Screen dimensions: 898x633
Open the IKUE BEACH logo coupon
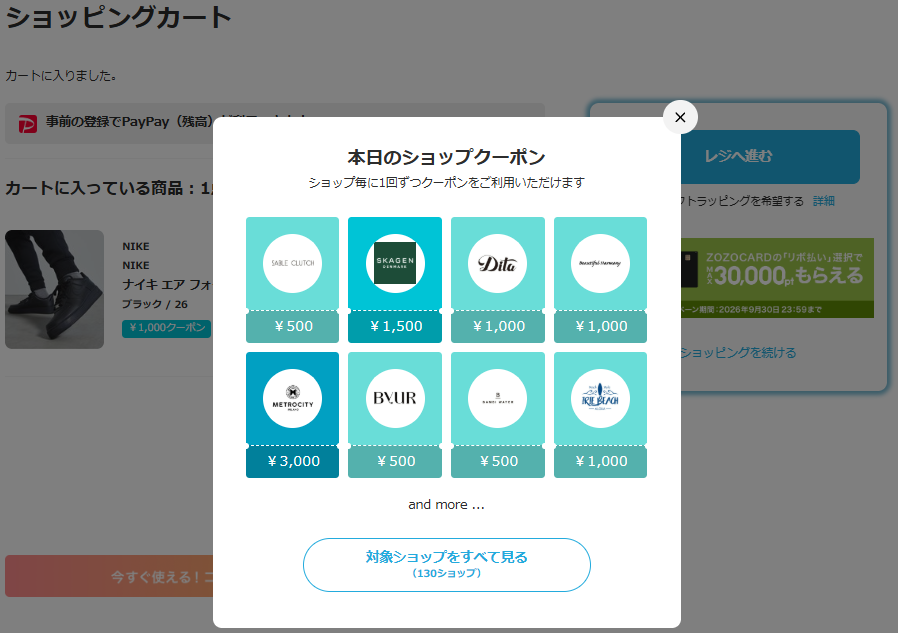click(600, 398)
